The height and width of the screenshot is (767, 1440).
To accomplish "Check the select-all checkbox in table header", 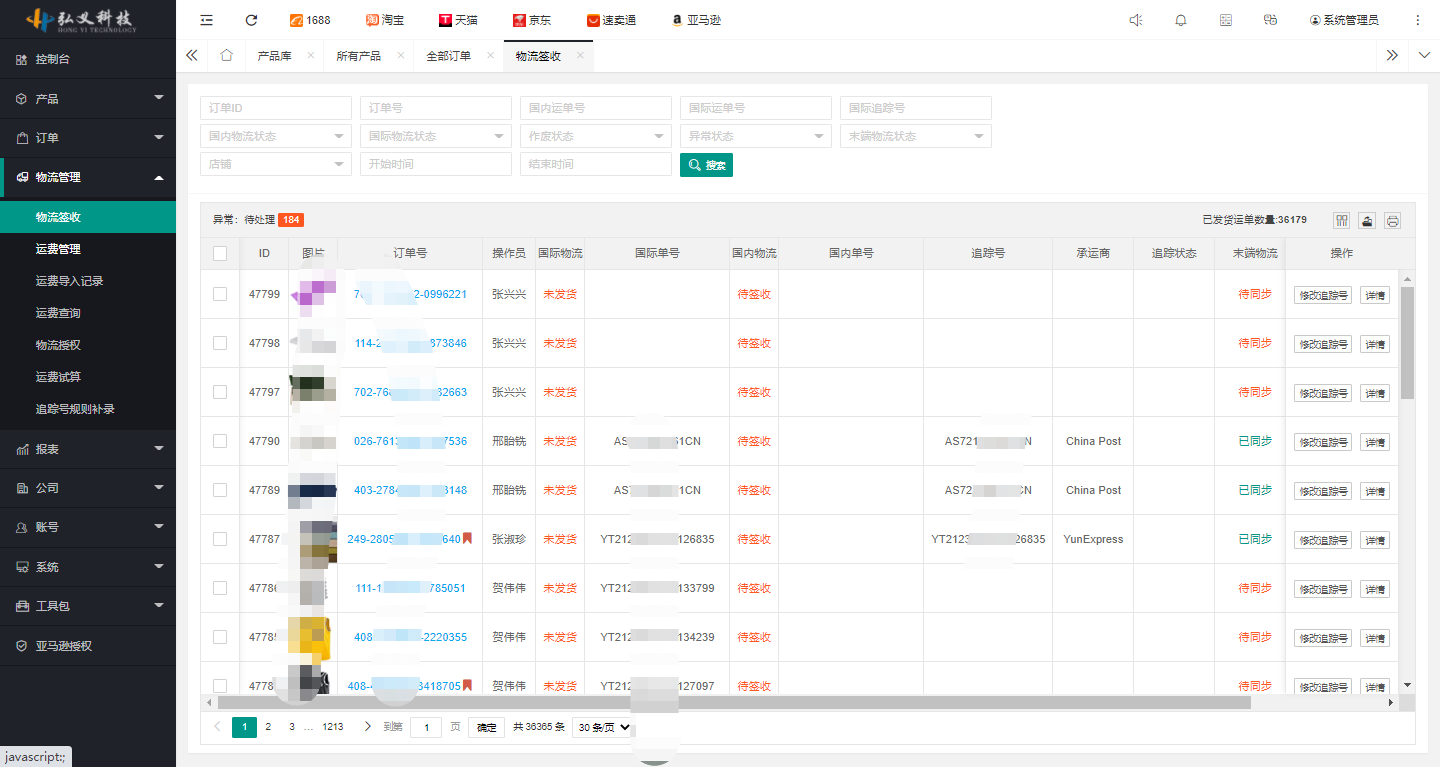I will [x=220, y=254].
